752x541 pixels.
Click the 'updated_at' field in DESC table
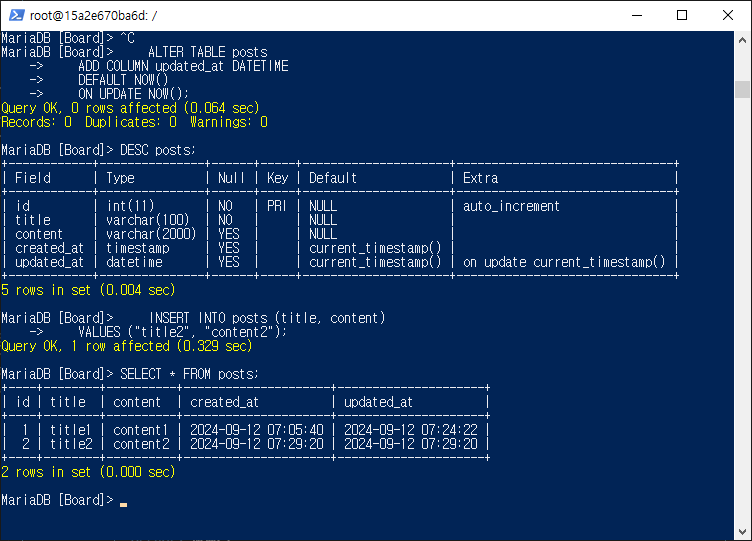pos(49,262)
